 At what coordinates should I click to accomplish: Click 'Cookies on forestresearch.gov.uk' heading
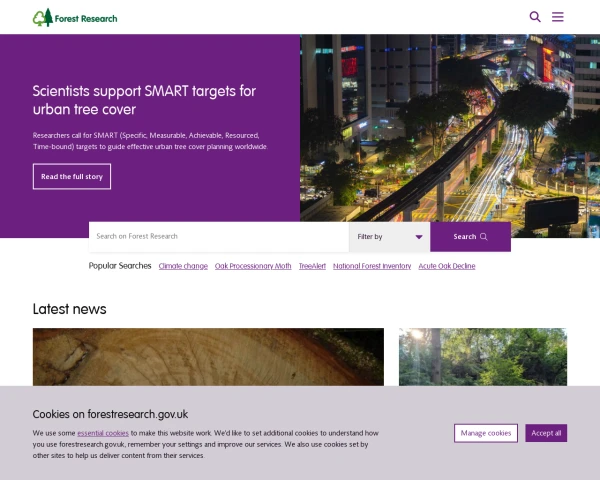tap(110, 414)
